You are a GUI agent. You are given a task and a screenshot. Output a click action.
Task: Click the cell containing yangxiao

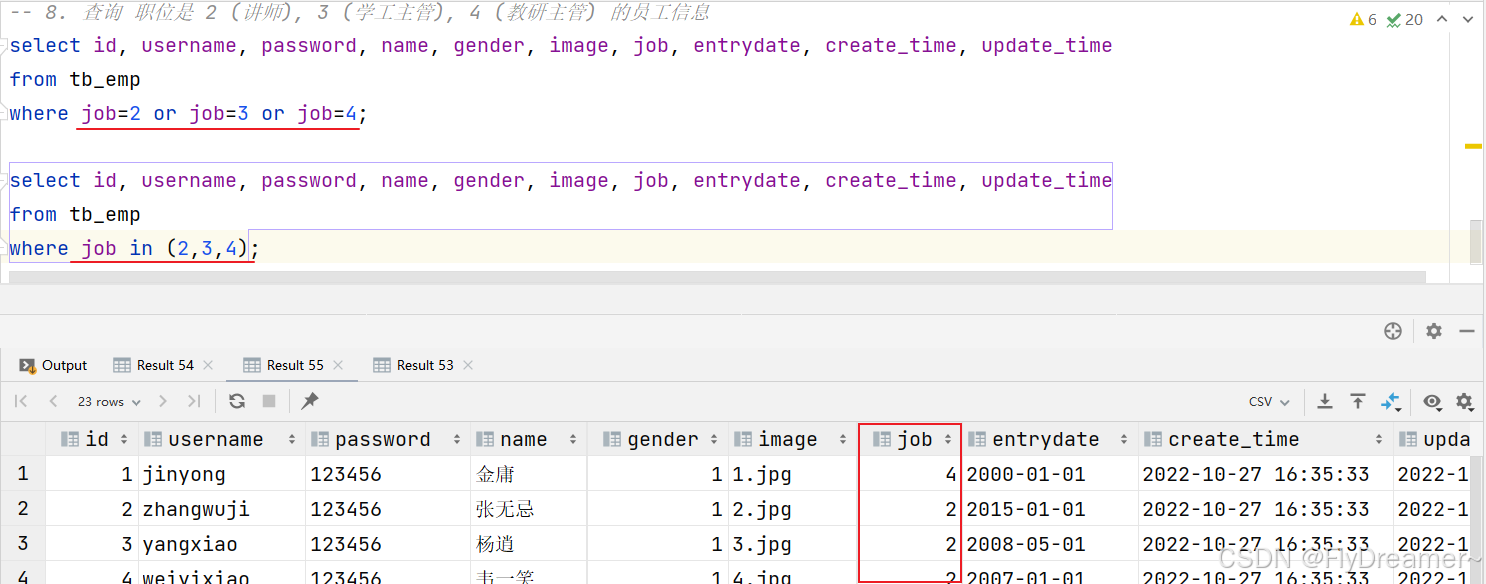click(x=222, y=544)
